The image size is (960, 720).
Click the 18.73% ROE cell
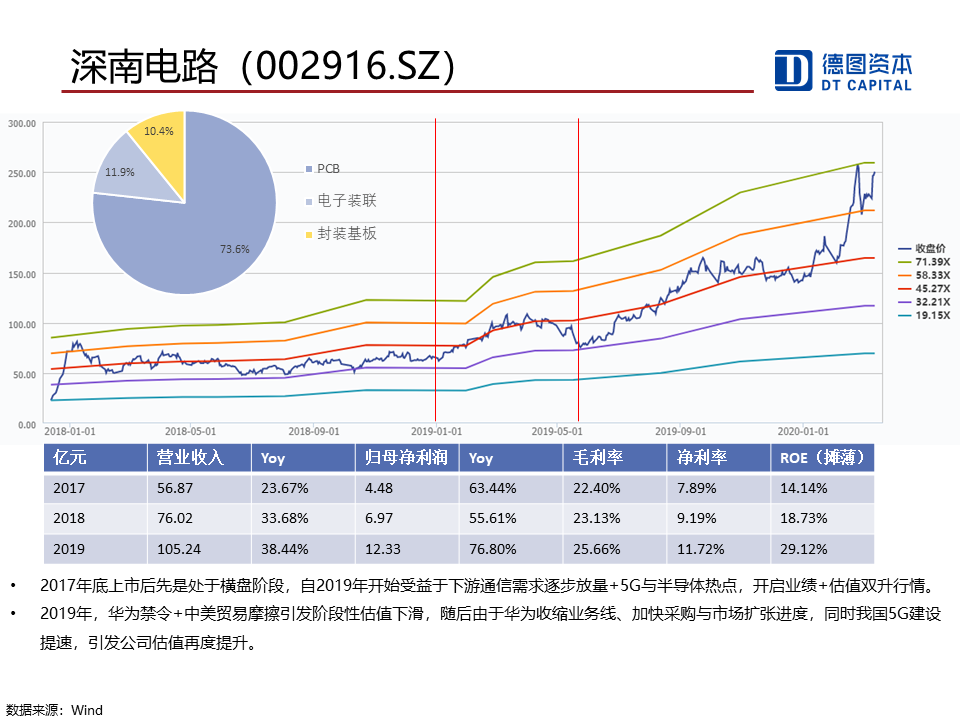pos(822,519)
